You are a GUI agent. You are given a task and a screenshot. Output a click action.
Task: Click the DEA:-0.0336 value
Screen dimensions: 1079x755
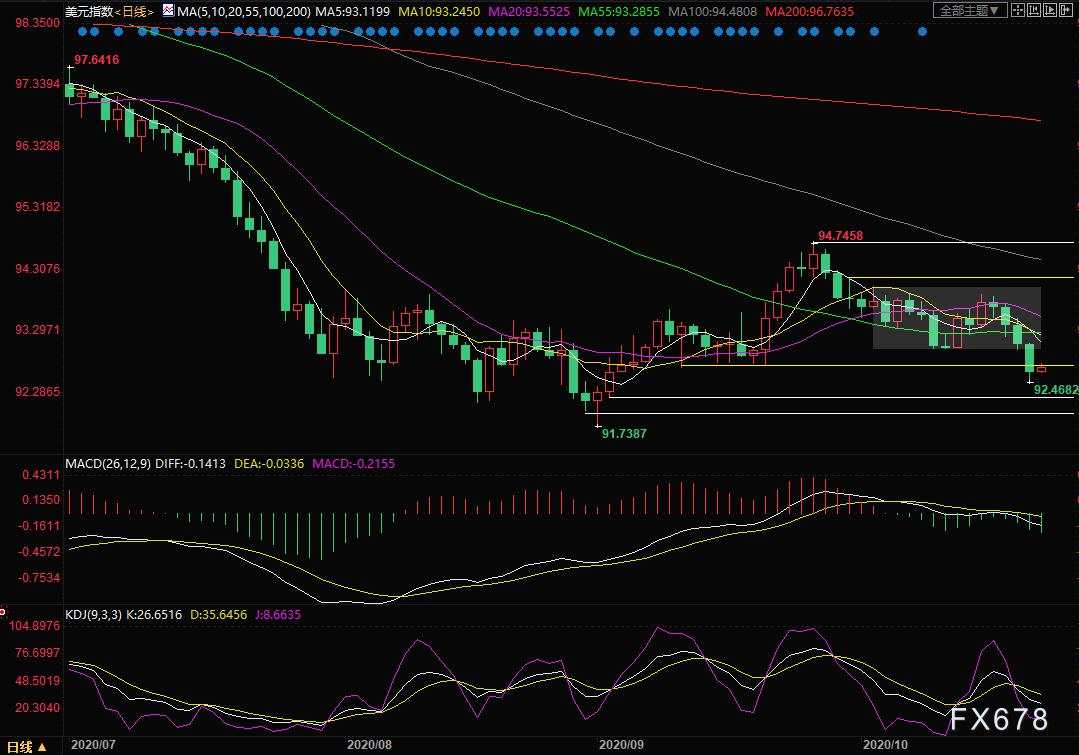[x=269, y=464]
